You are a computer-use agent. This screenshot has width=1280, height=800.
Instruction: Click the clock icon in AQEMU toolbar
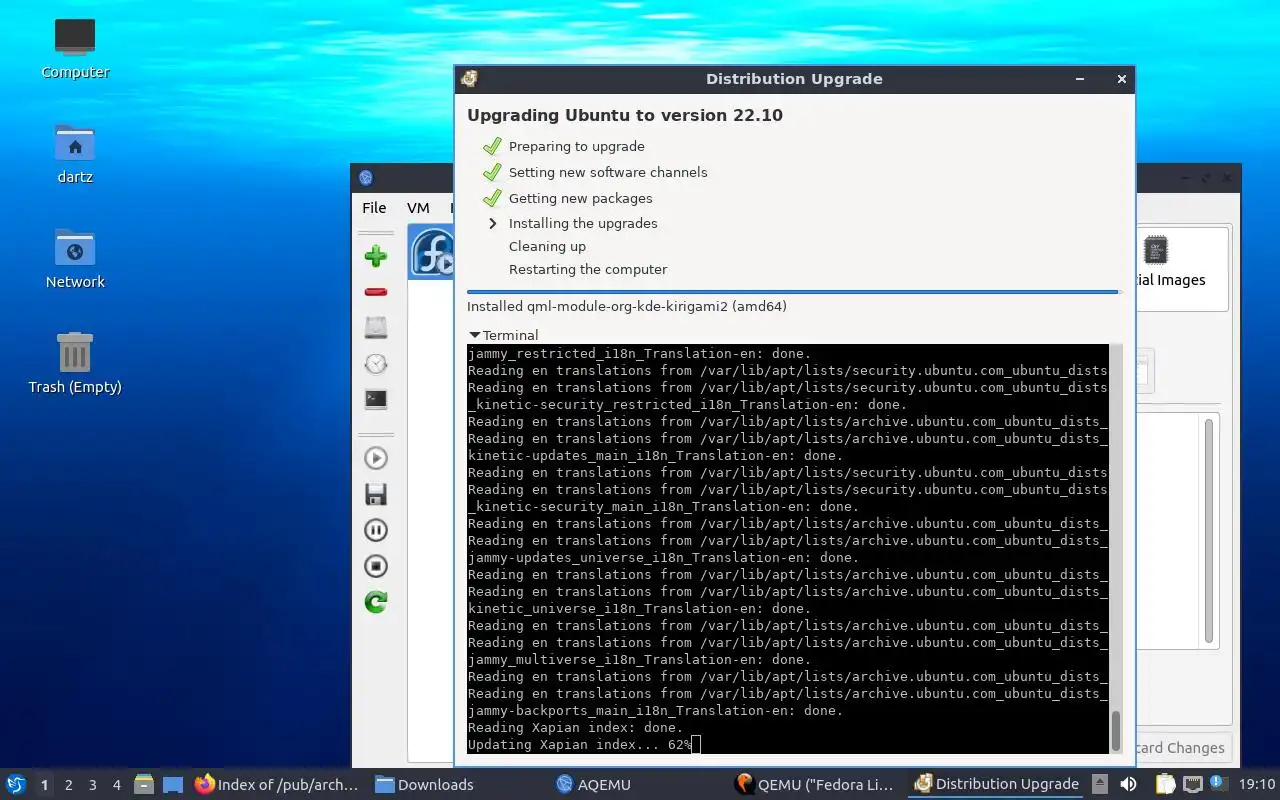tap(376, 364)
